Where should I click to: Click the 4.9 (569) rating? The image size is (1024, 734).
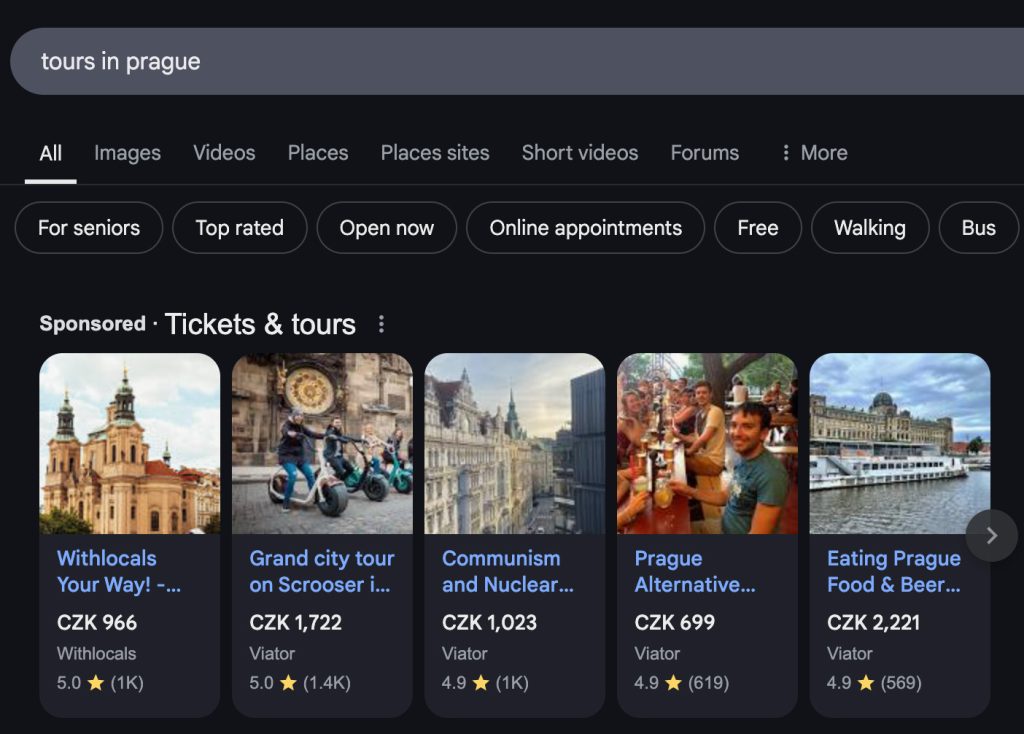tap(874, 683)
